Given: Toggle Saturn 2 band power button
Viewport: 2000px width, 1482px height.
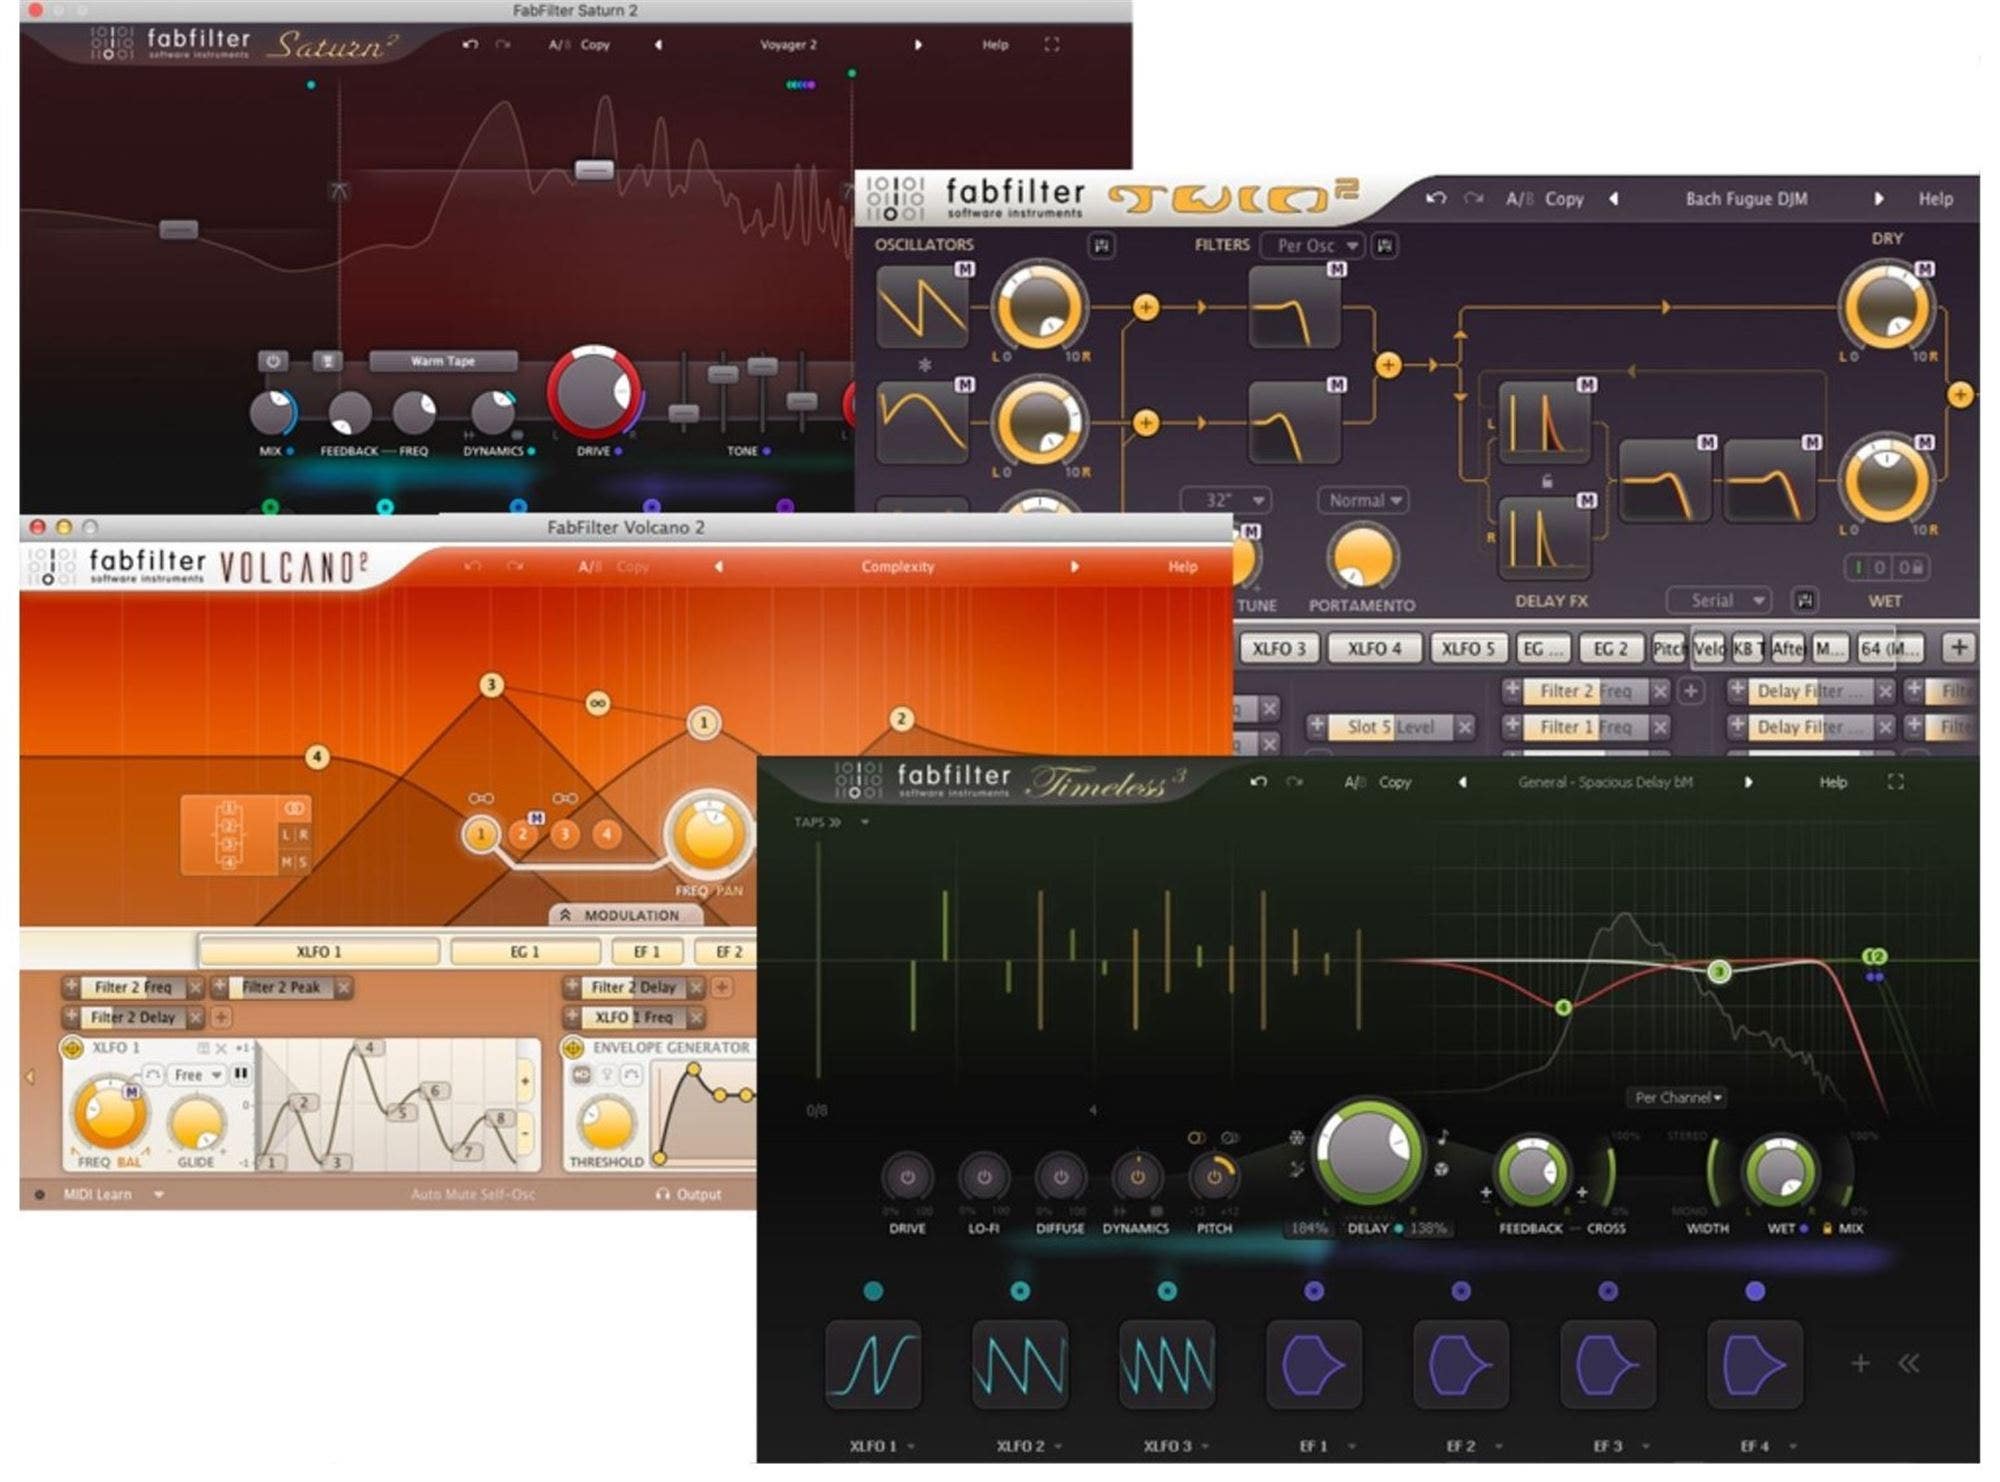Looking at the screenshot, I should [273, 361].
